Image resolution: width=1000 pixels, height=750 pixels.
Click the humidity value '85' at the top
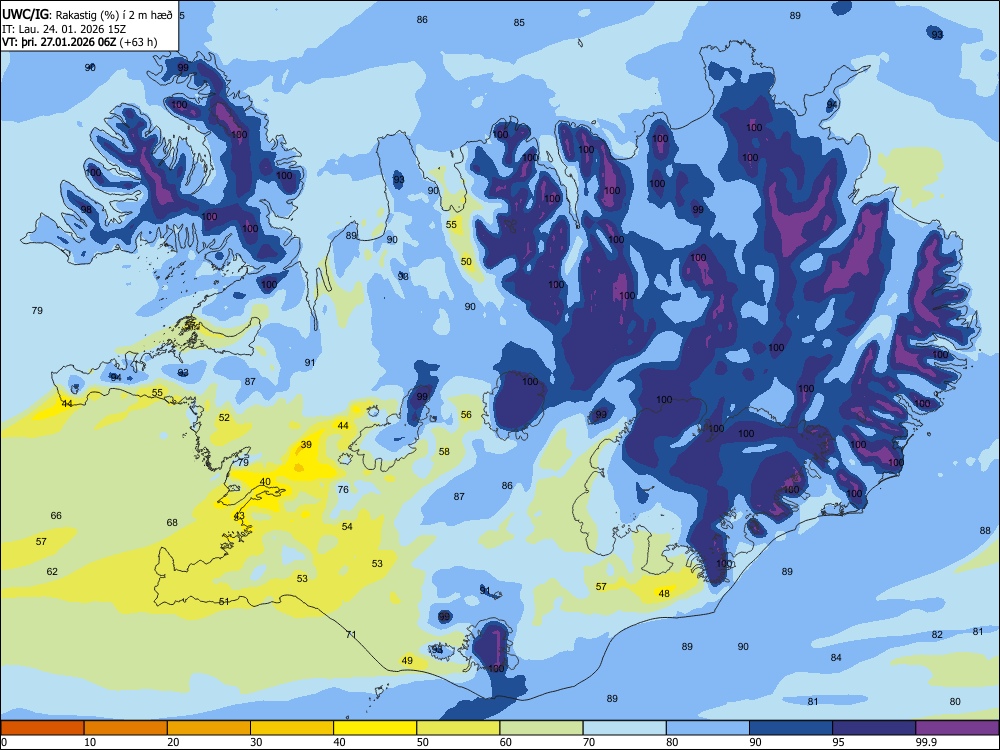point(519,23)
